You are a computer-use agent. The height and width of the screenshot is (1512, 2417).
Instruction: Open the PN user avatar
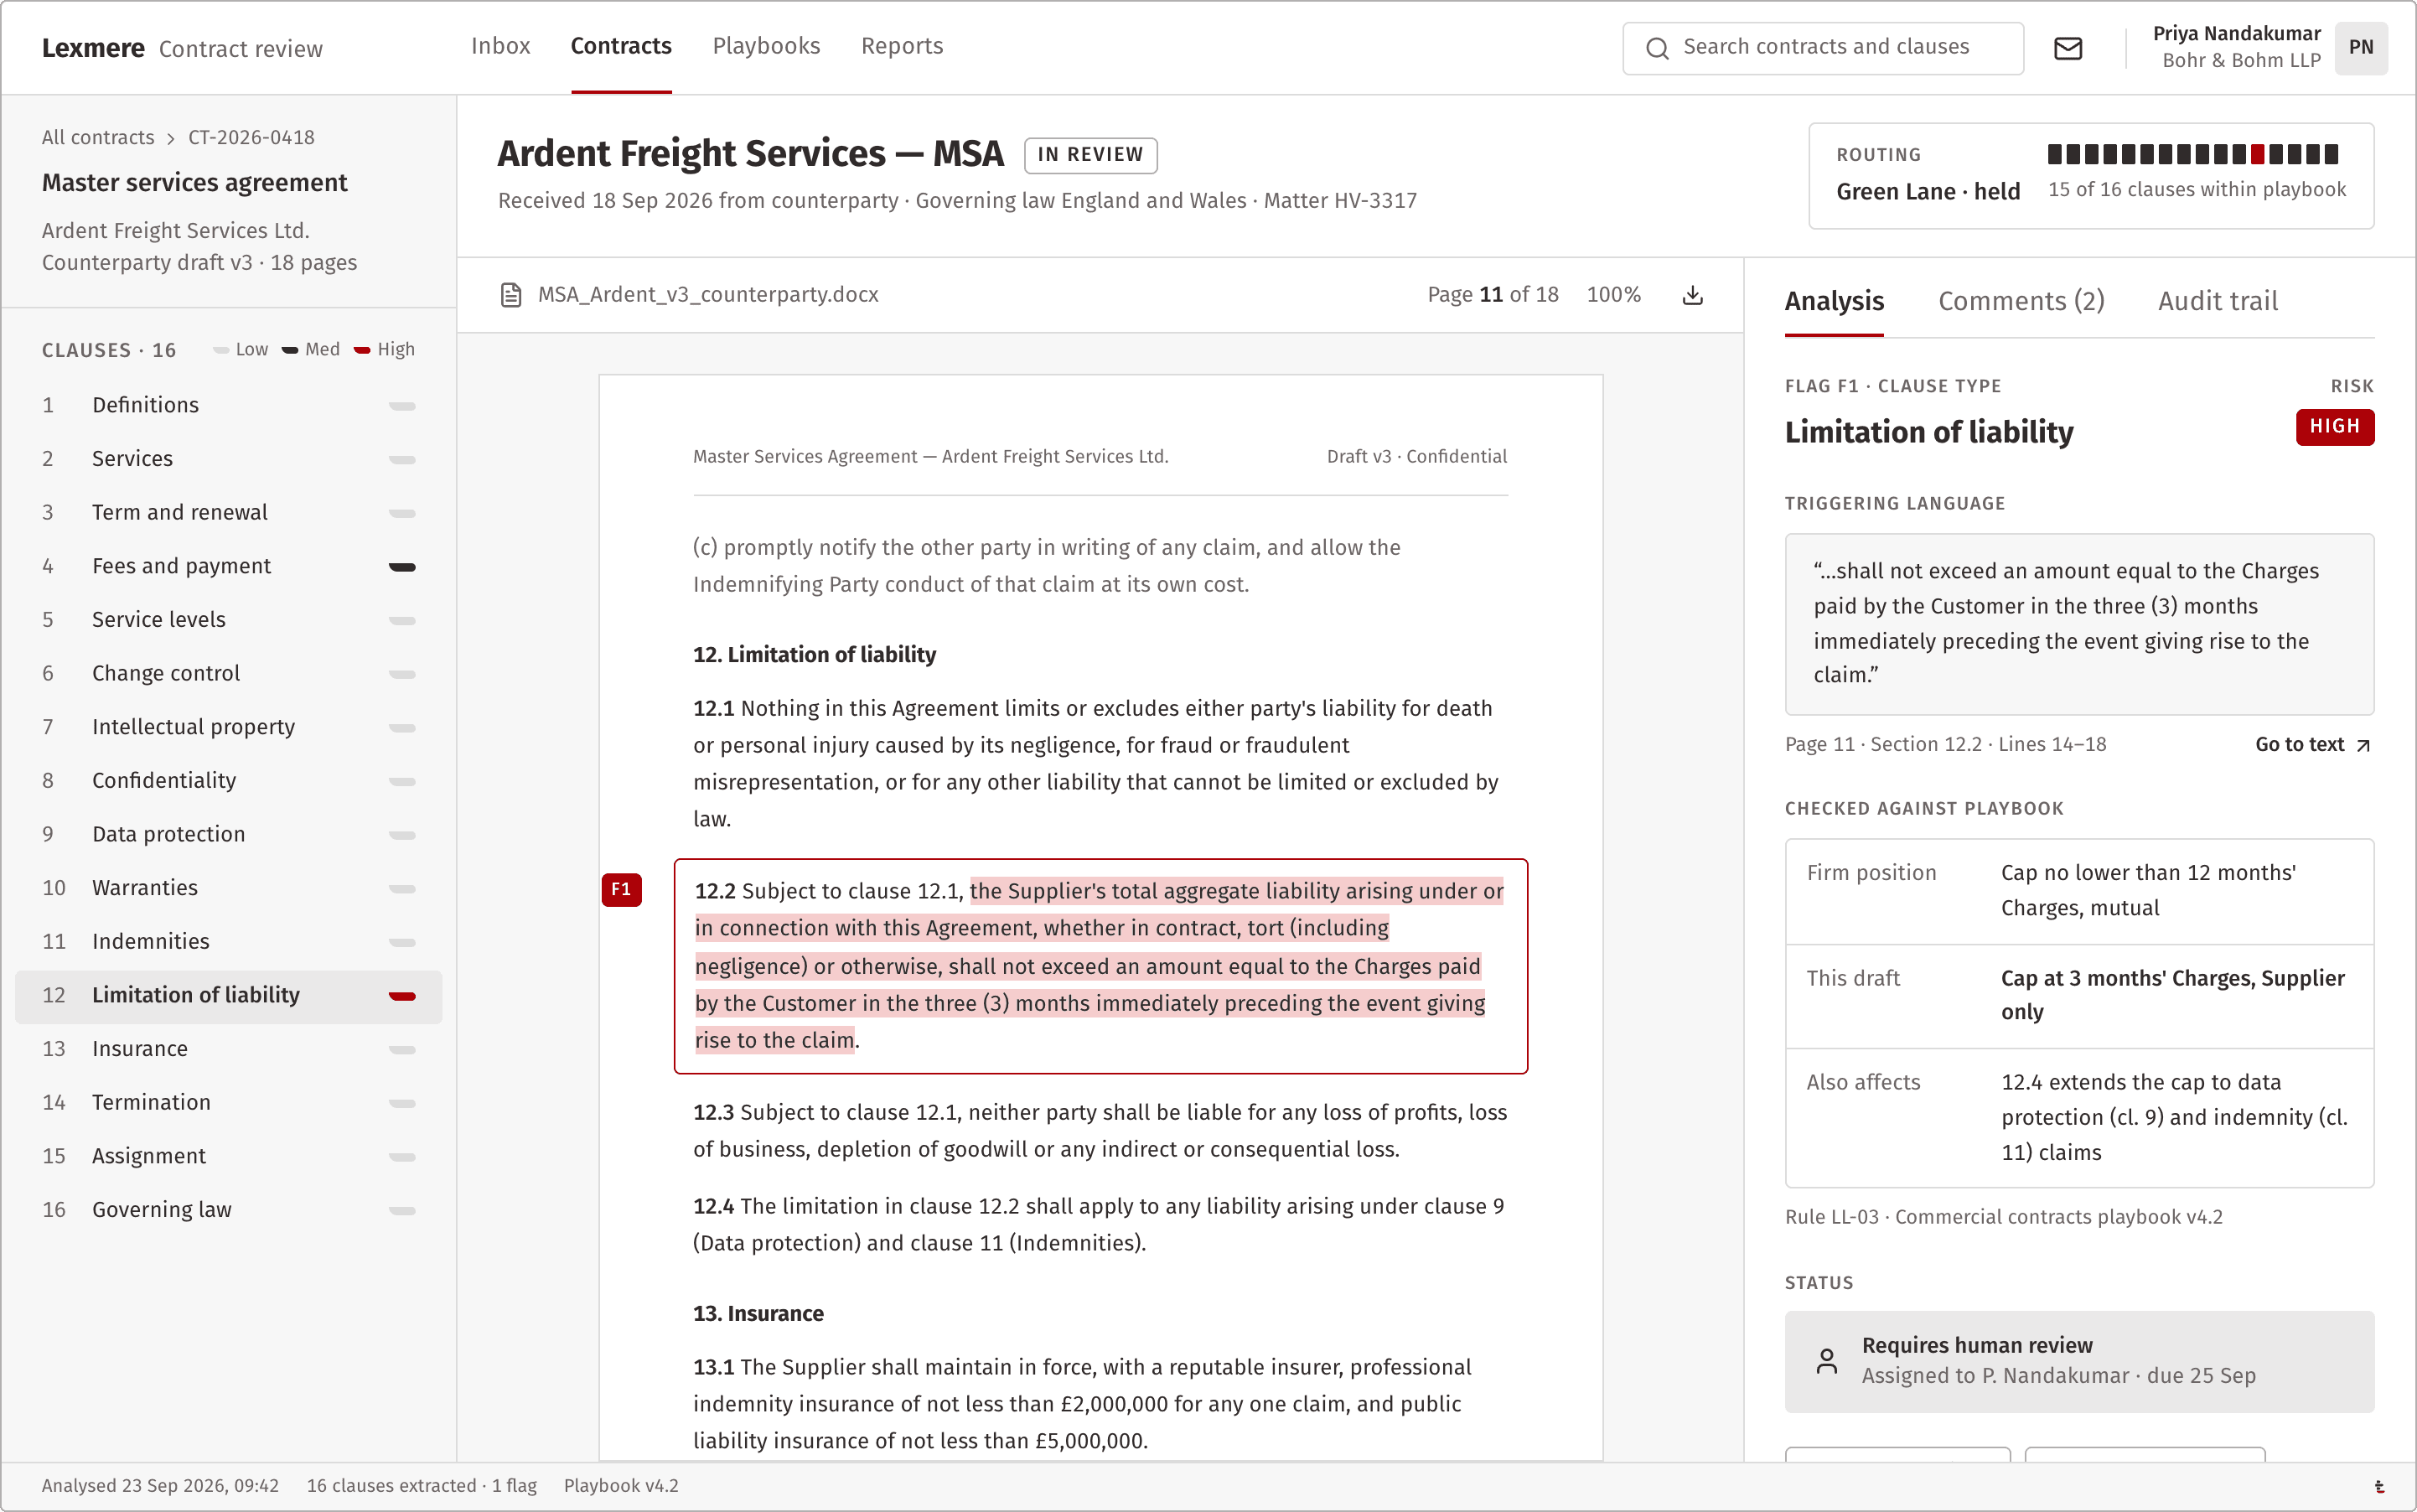point(2361,47)
